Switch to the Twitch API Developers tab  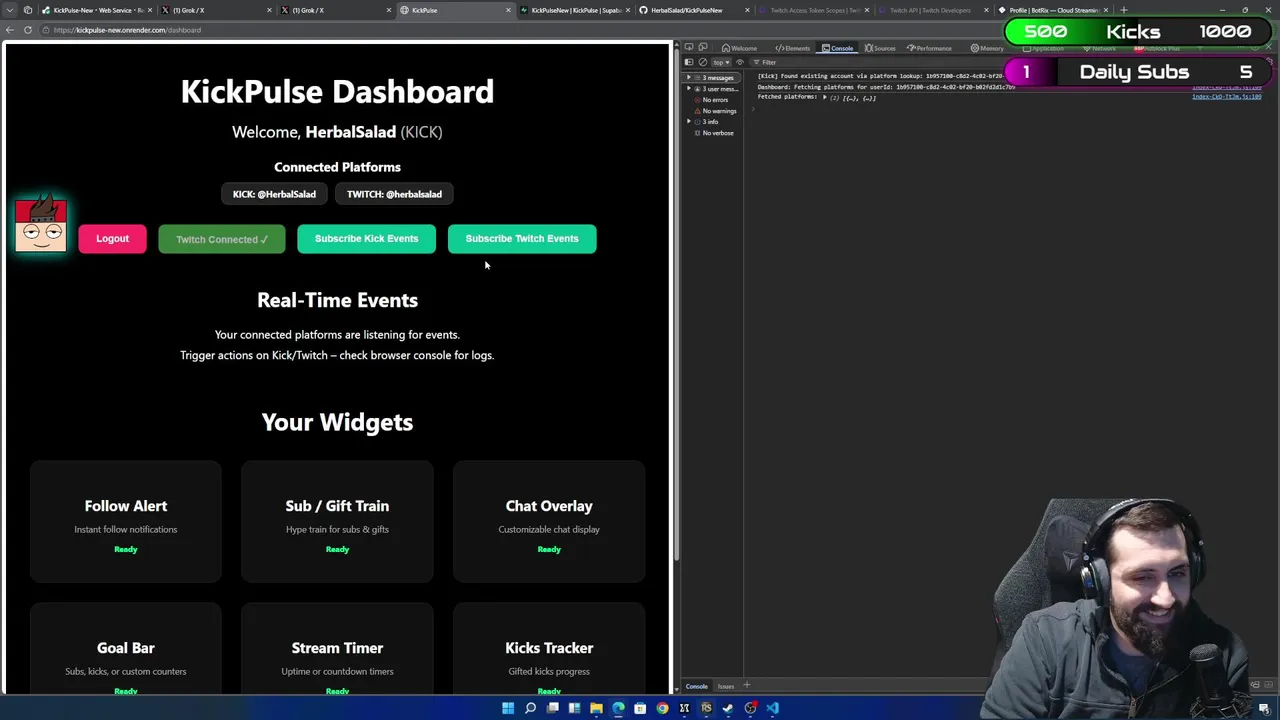(931, 10)
